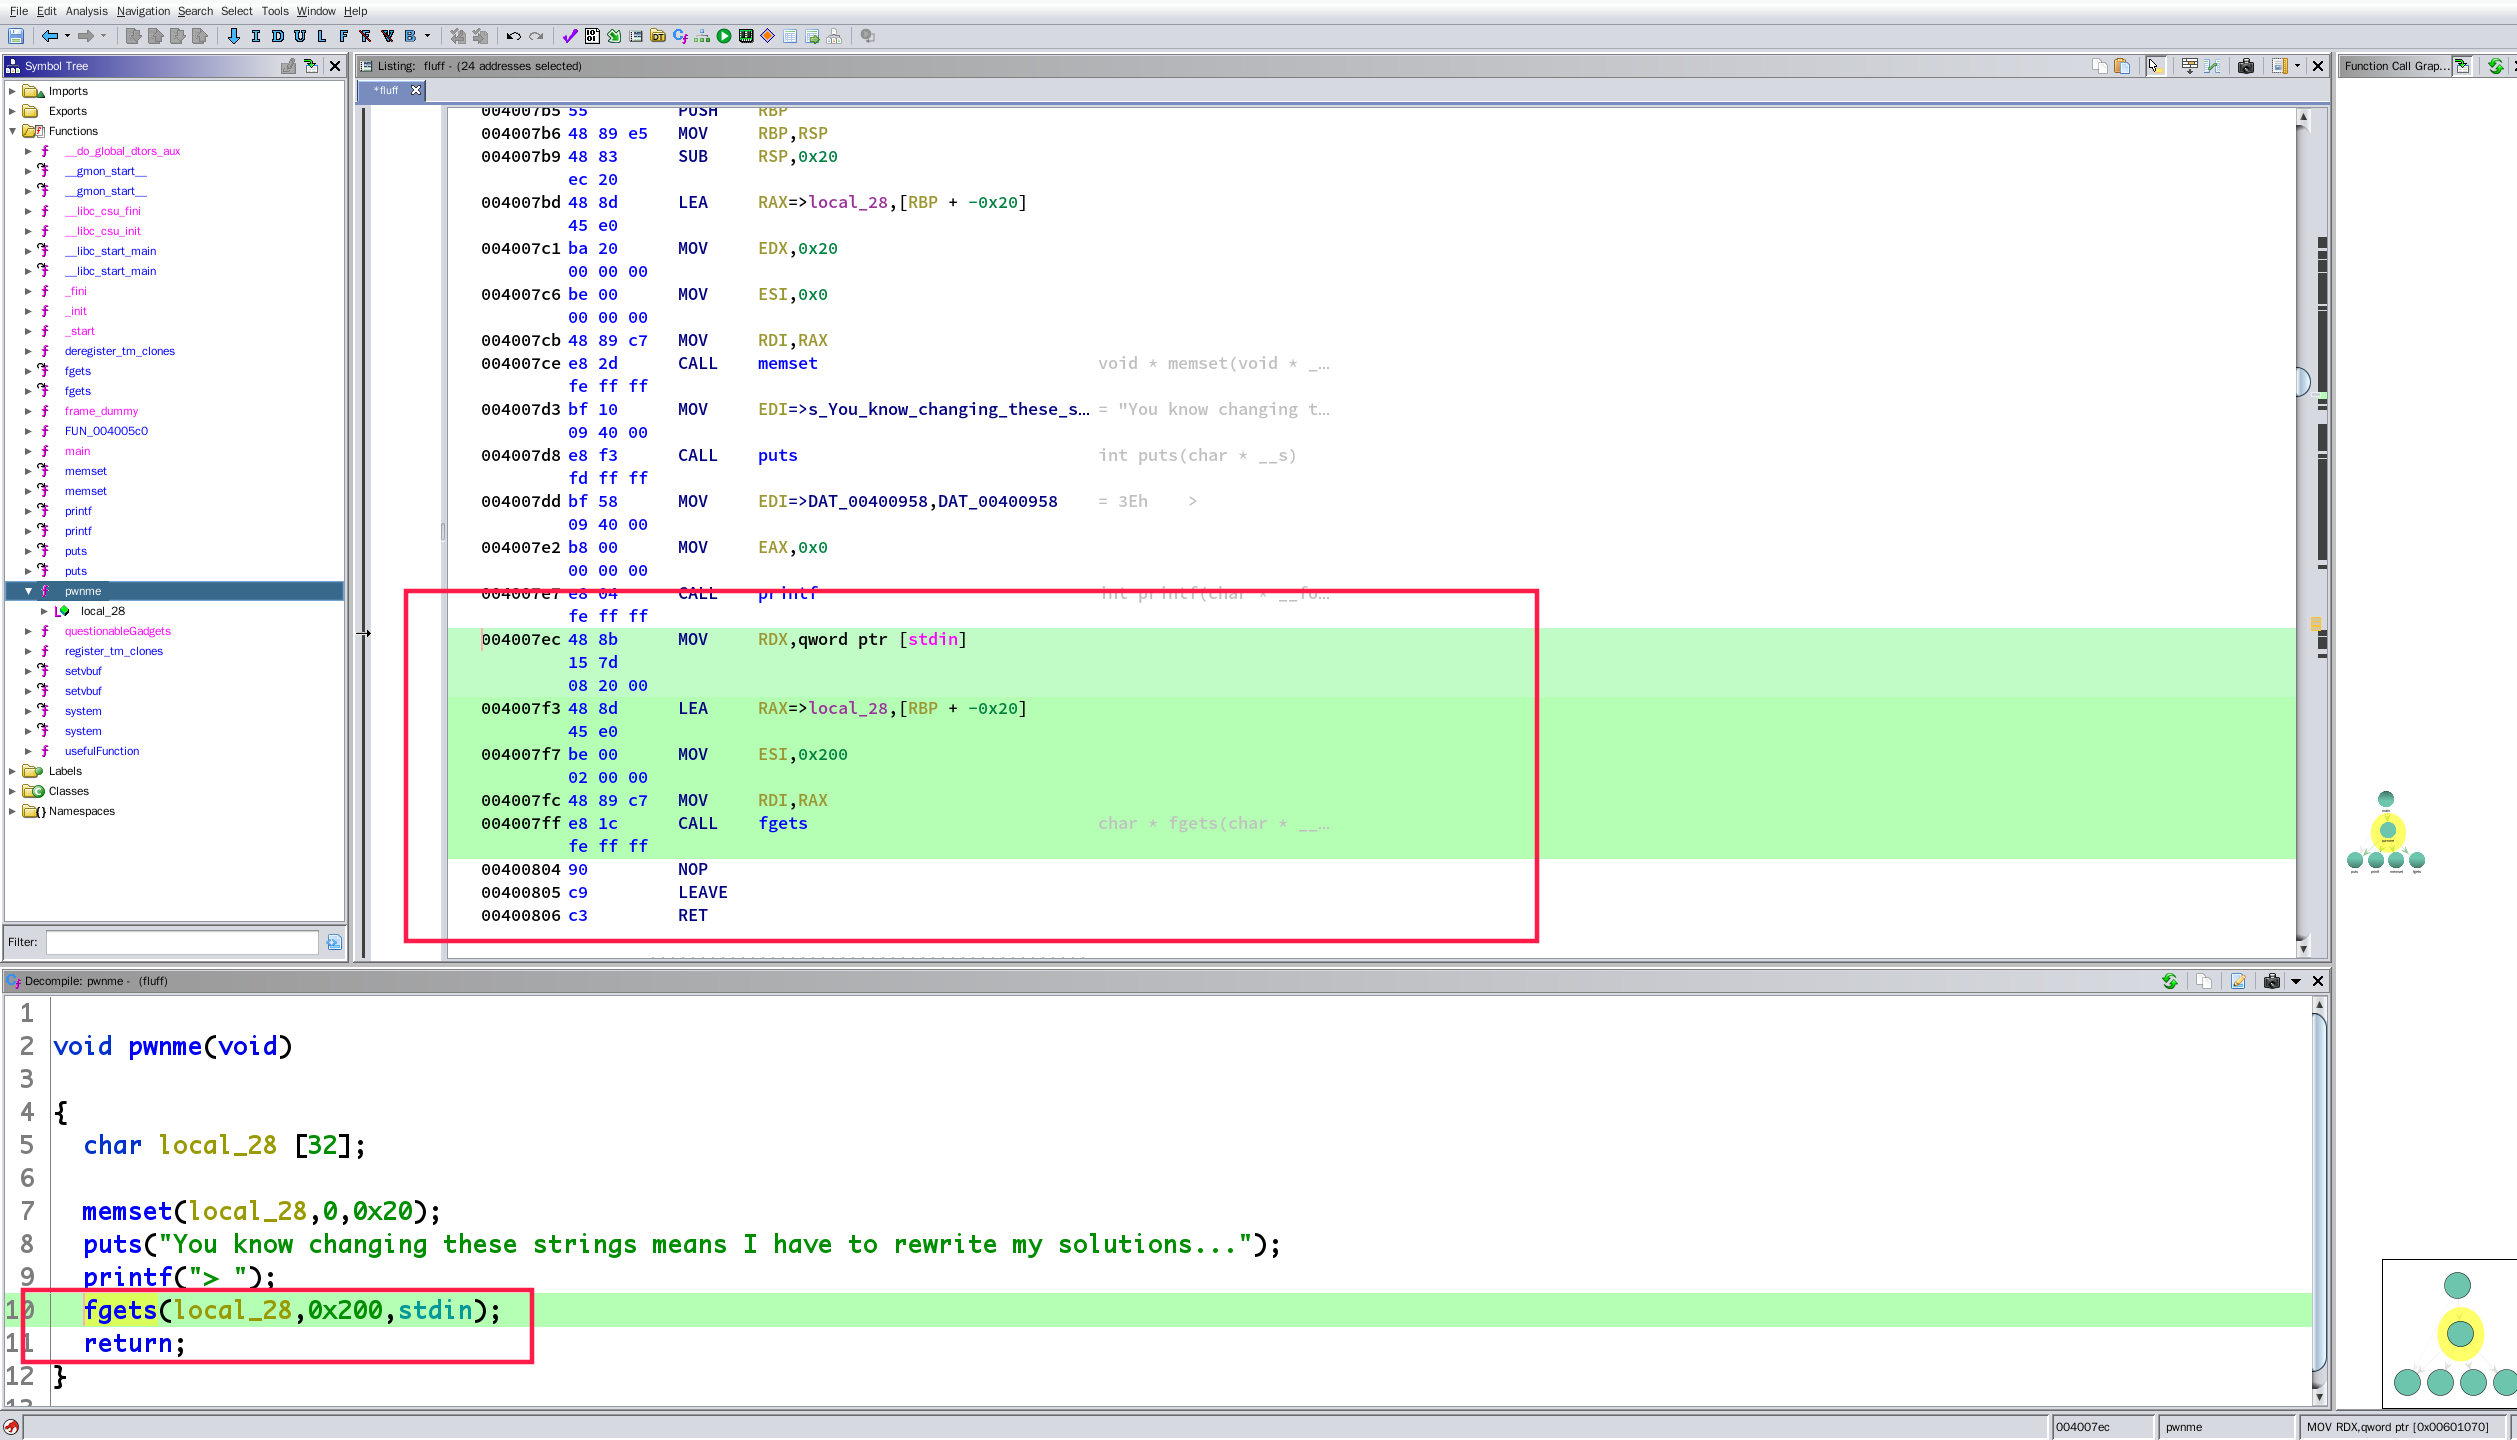Click the Listing vertical scrollbar down arrow
2517x1440 pixels.
[x=2303, y=949]
